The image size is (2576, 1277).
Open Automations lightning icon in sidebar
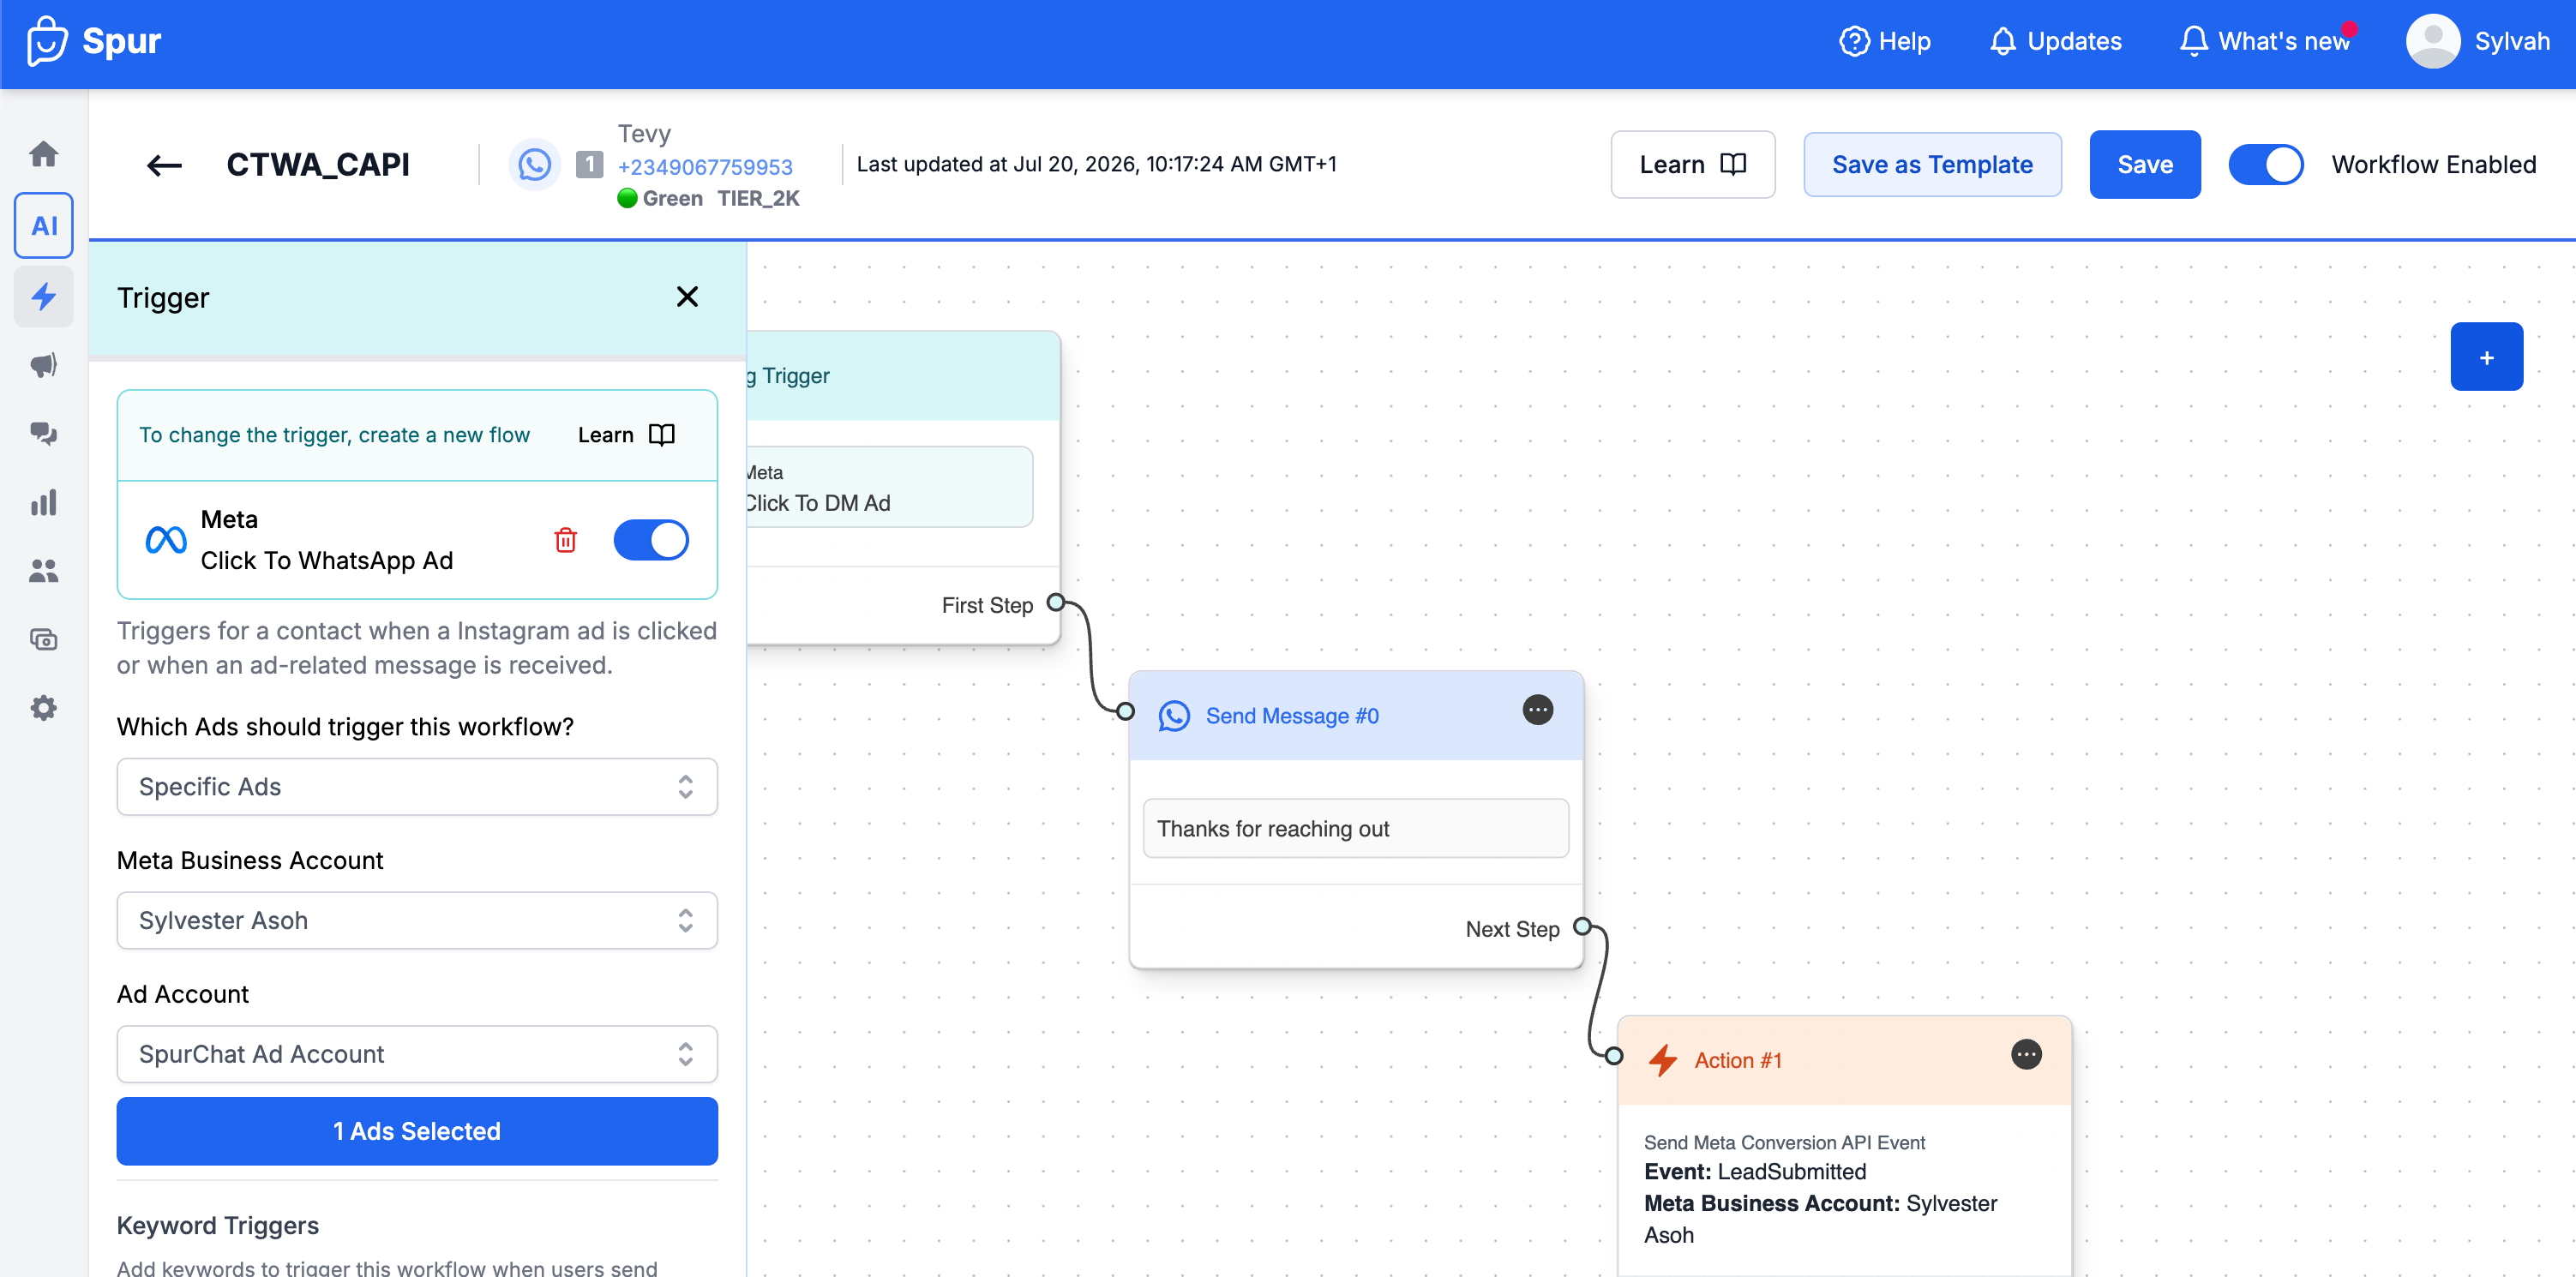pyautogui.click(x=43, y=296)
